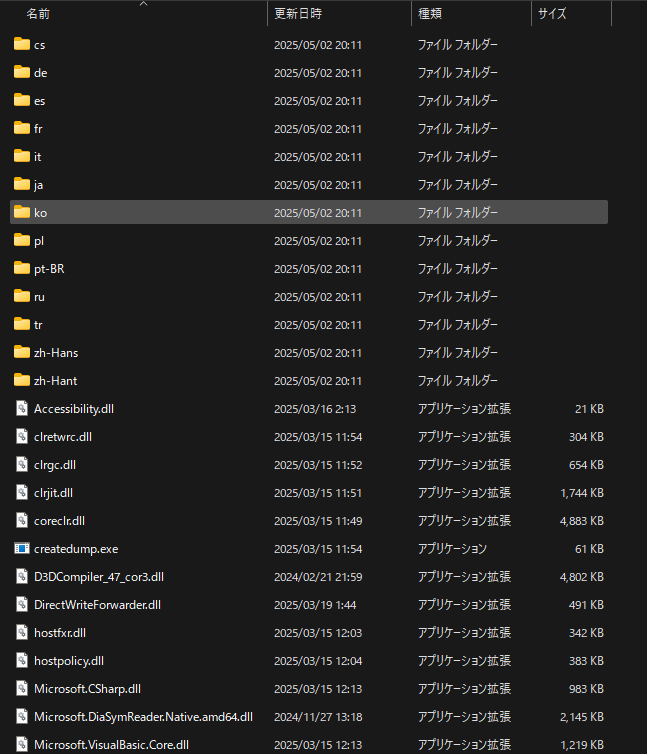Select the file name clrgc.dll
Screen dimensions: 647x754
tap(55, 465)
